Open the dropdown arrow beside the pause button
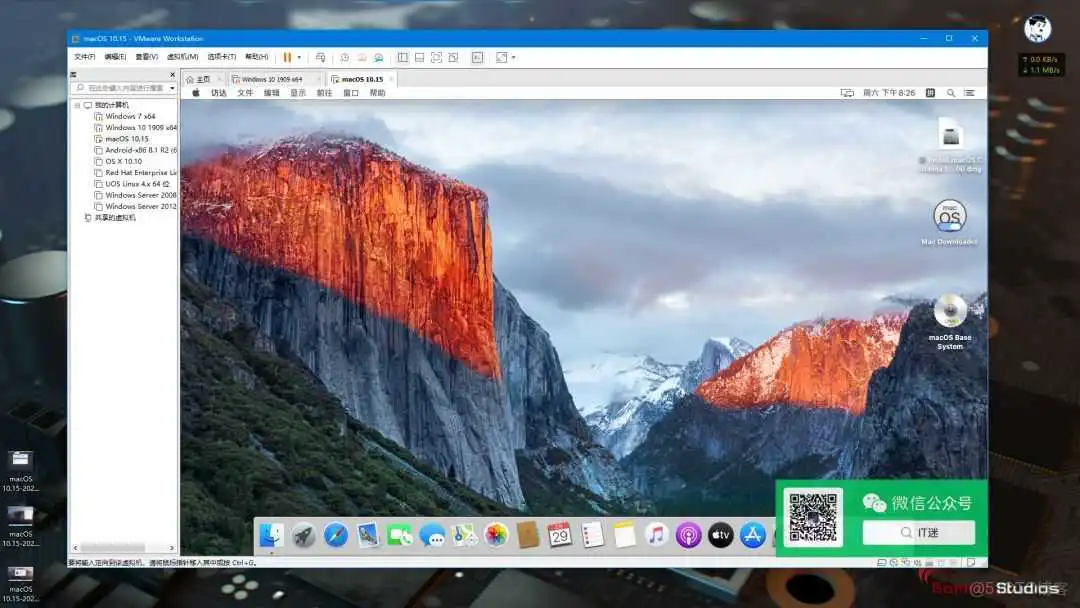The image size is (1080, 608). 299,57
